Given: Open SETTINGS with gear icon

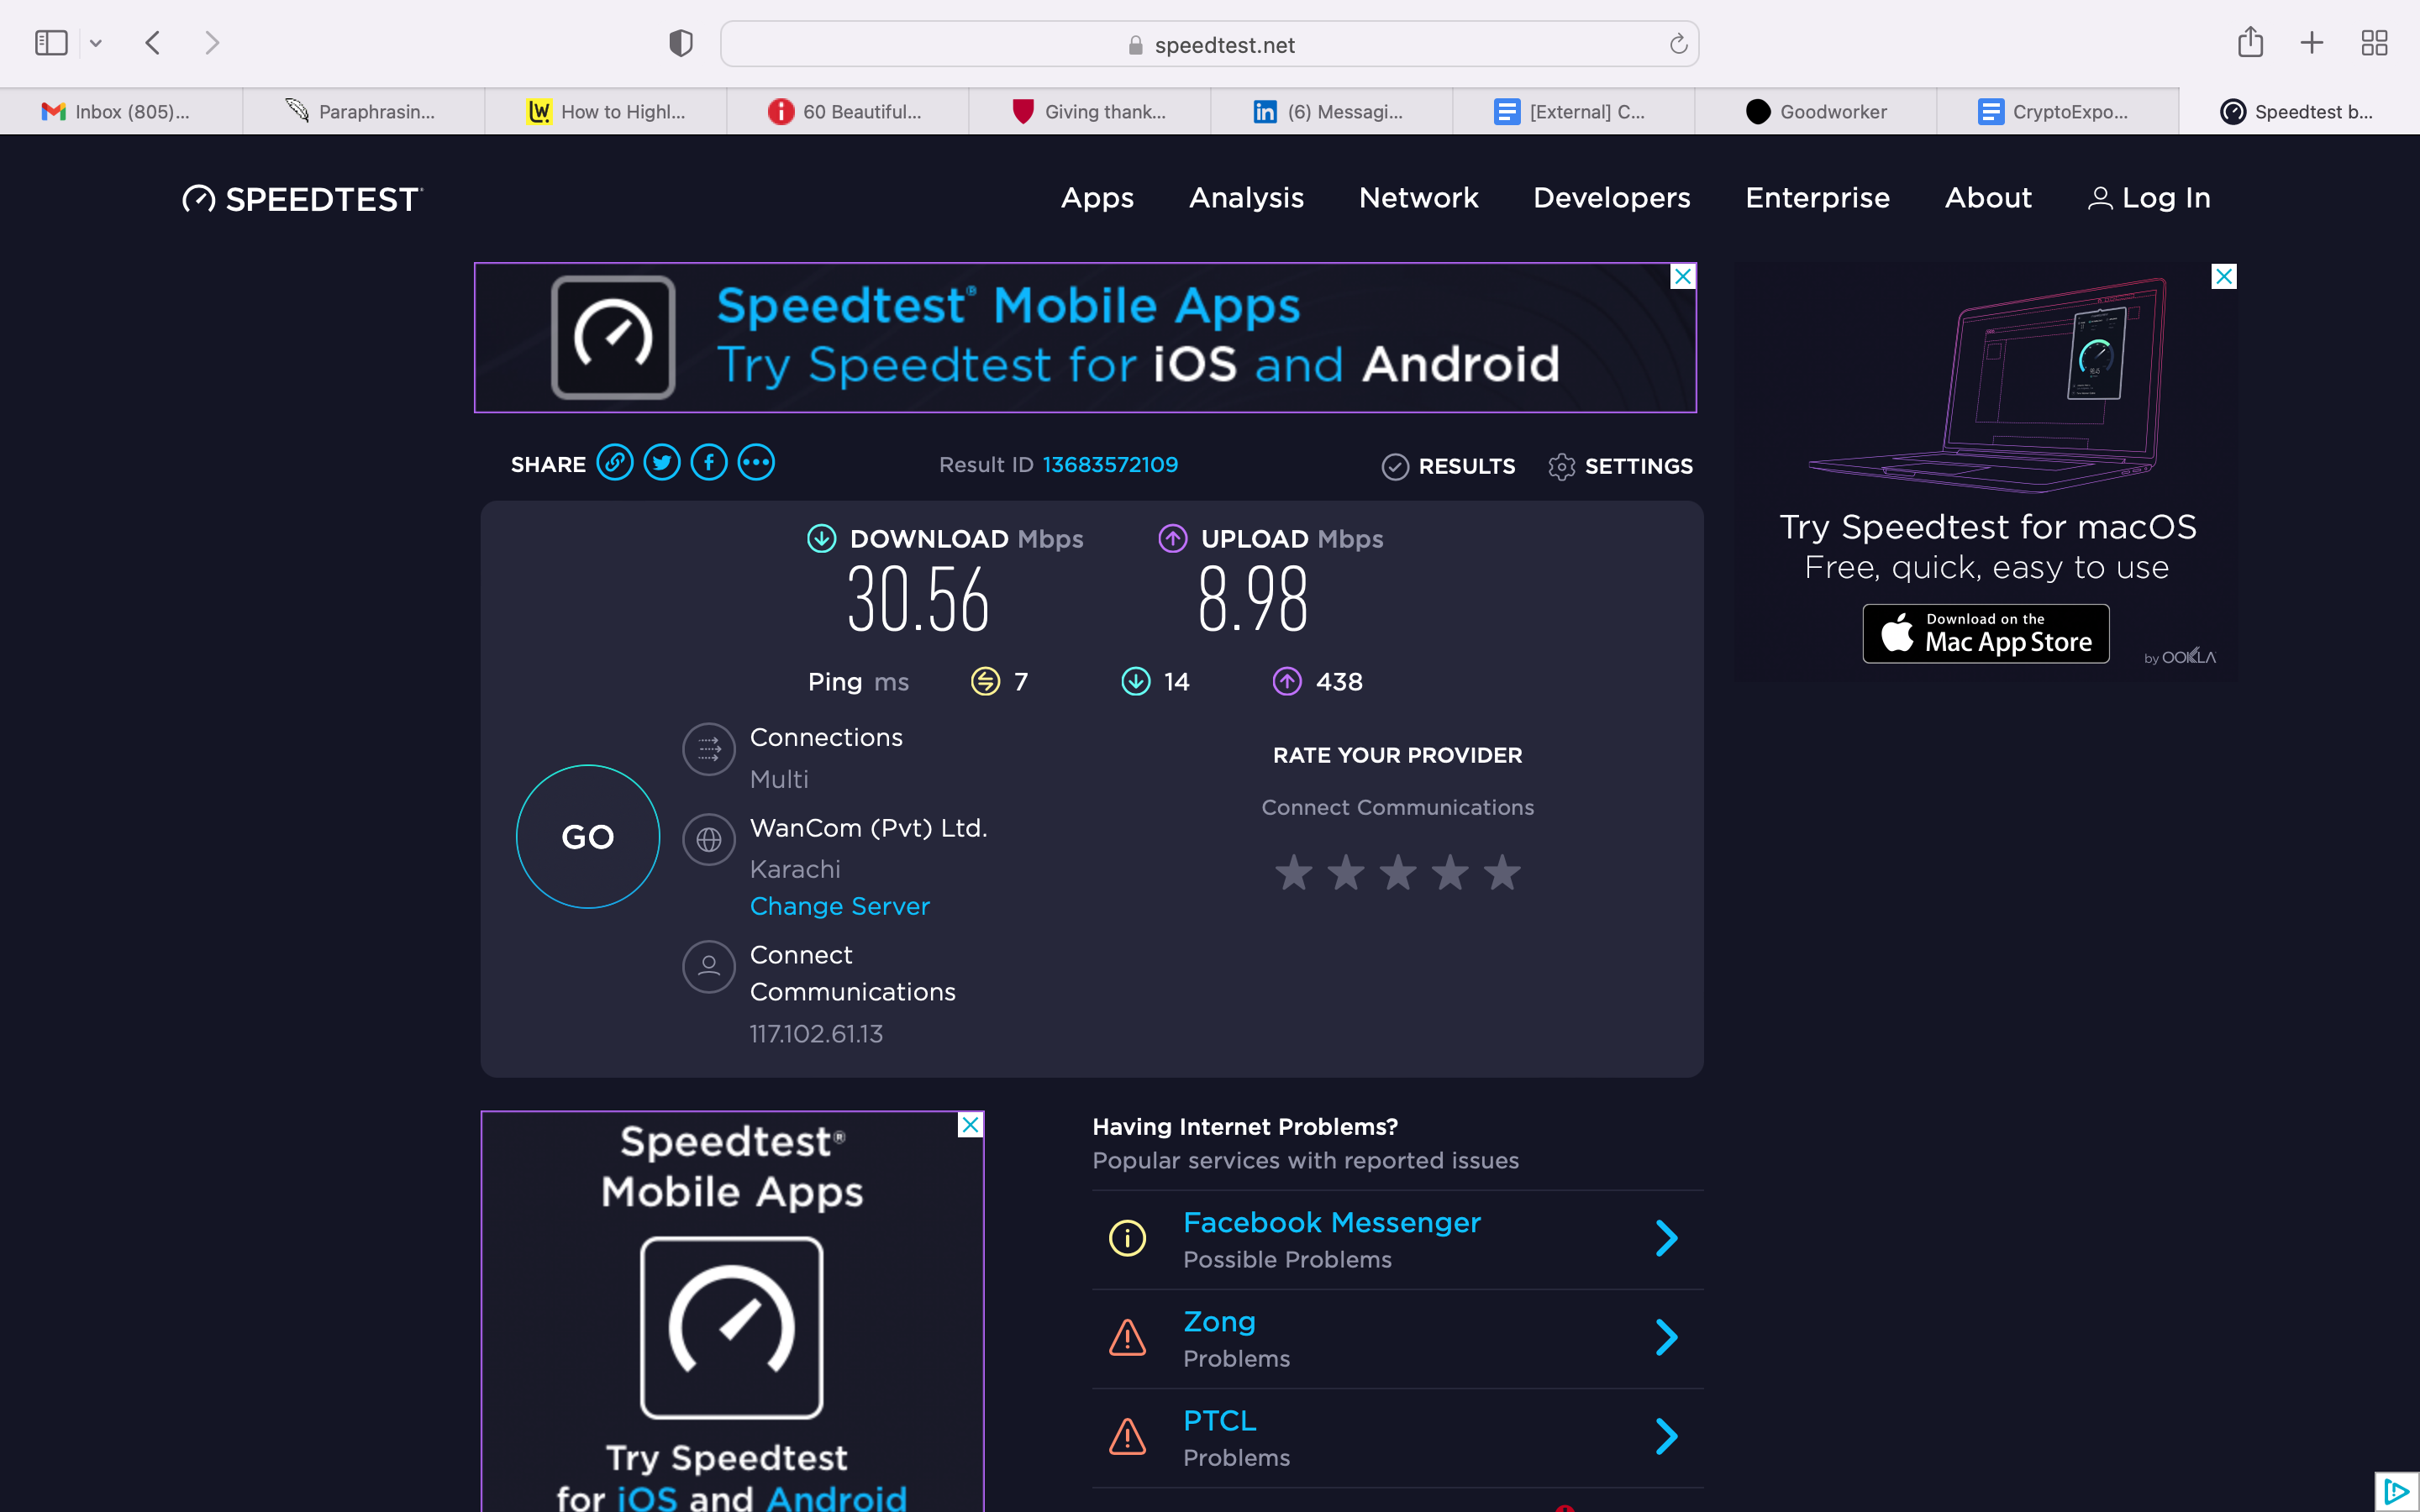Looking at the screenshot, I should pos(1620,466).
